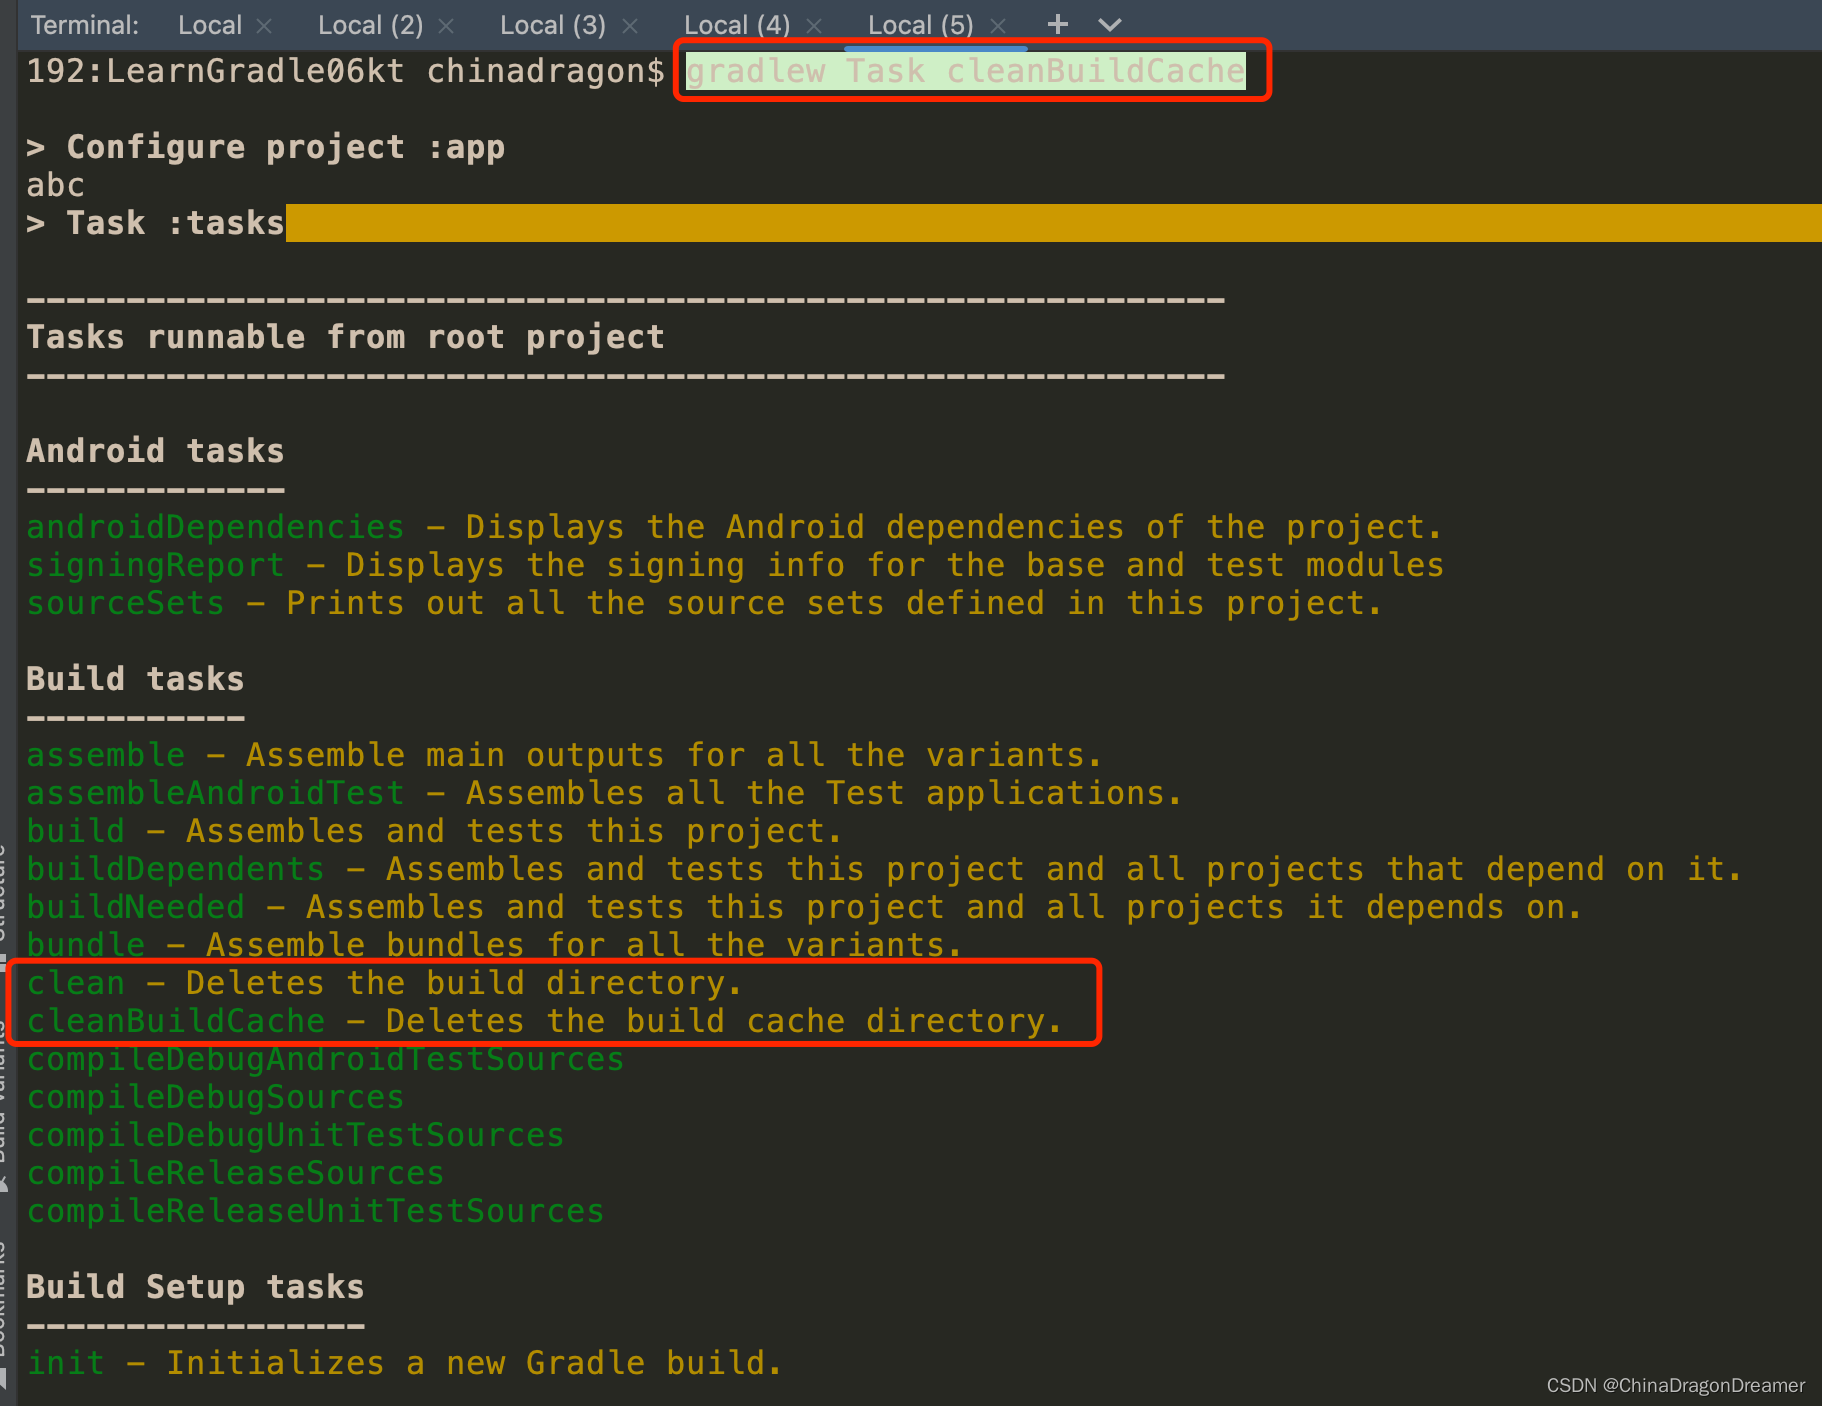Click the buildNeeded task name
This screenshot has height=1406, width=1822.
pos(135,907)
